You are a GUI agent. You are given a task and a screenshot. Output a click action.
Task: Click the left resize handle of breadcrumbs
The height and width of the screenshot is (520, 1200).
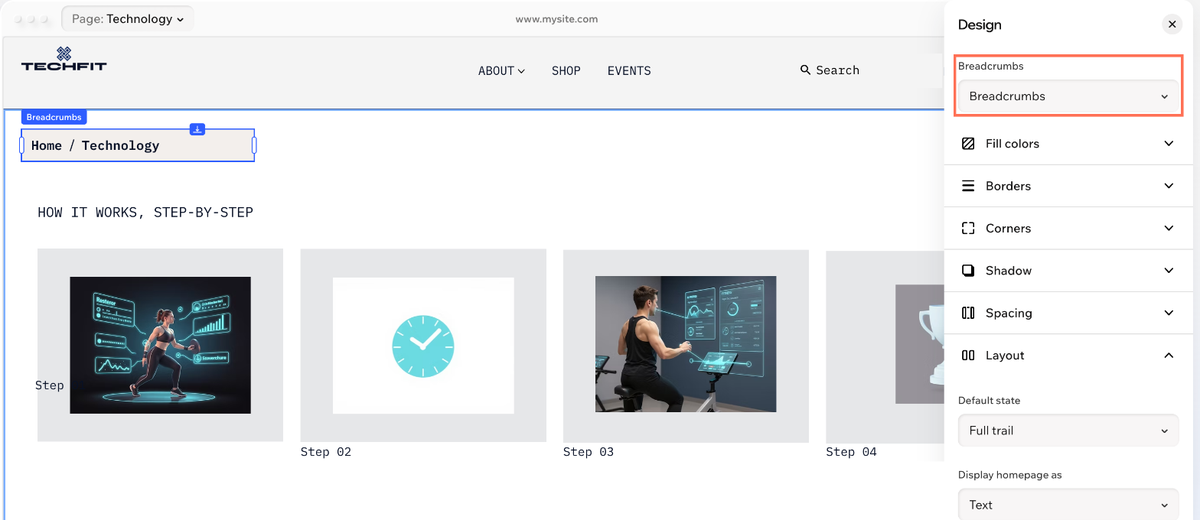pos(22,145)
